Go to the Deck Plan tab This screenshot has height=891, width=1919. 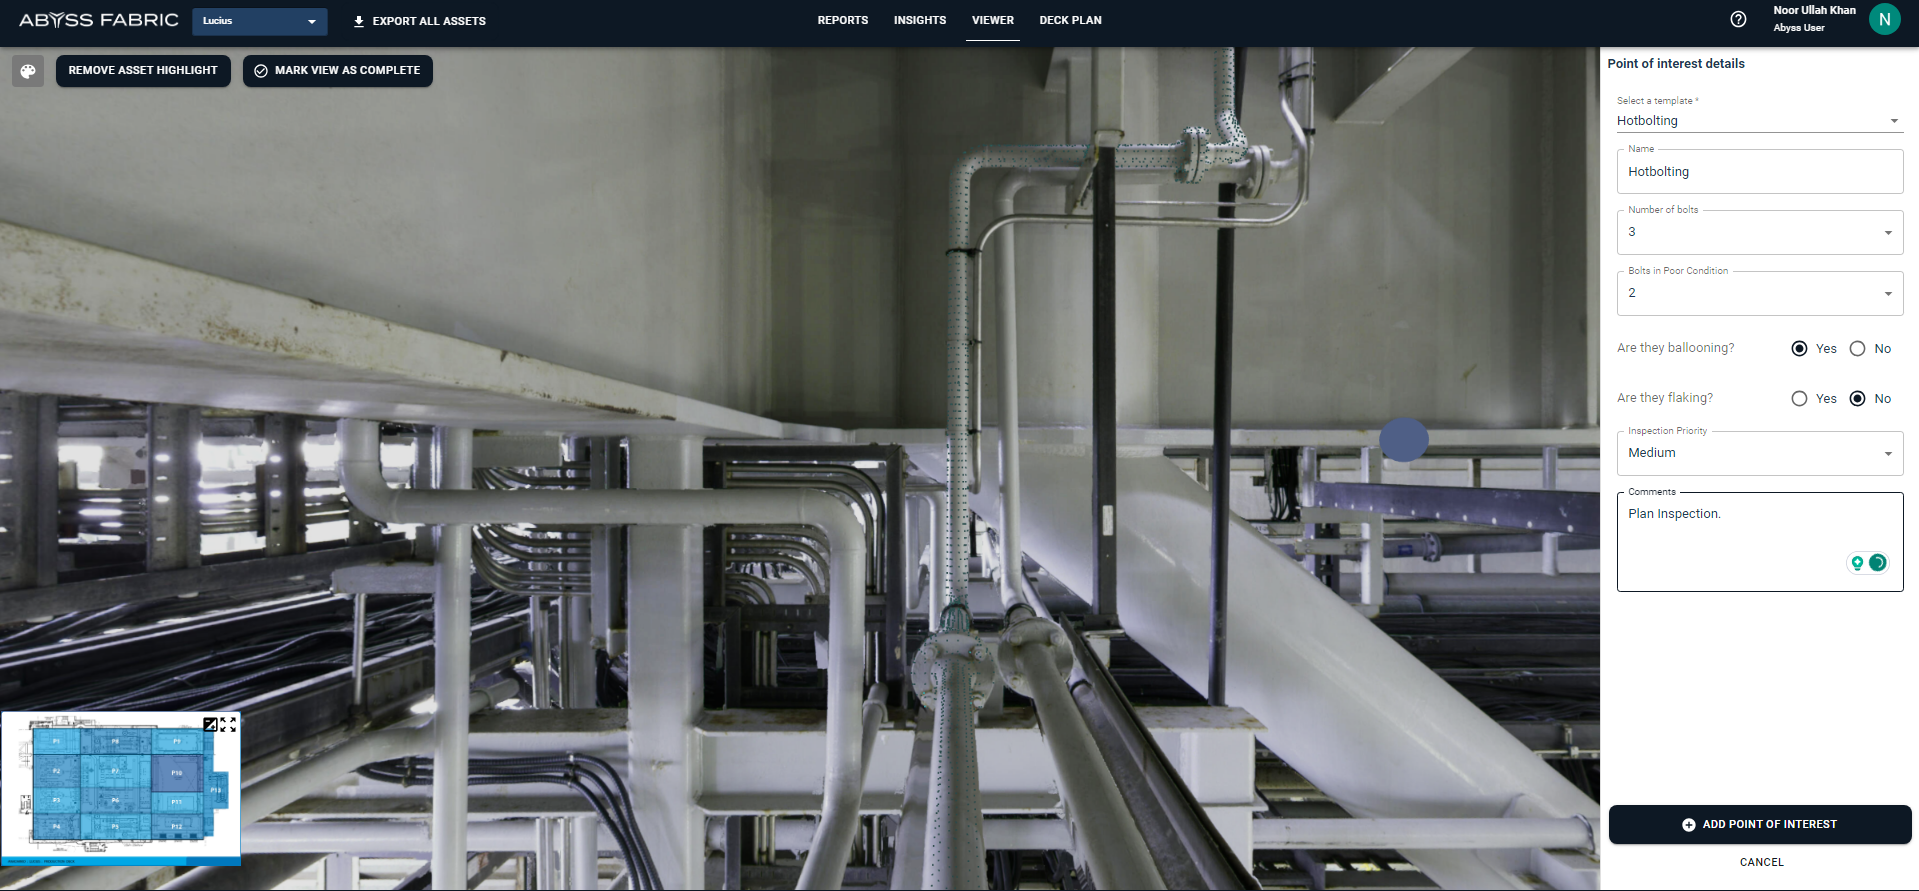1070,20
